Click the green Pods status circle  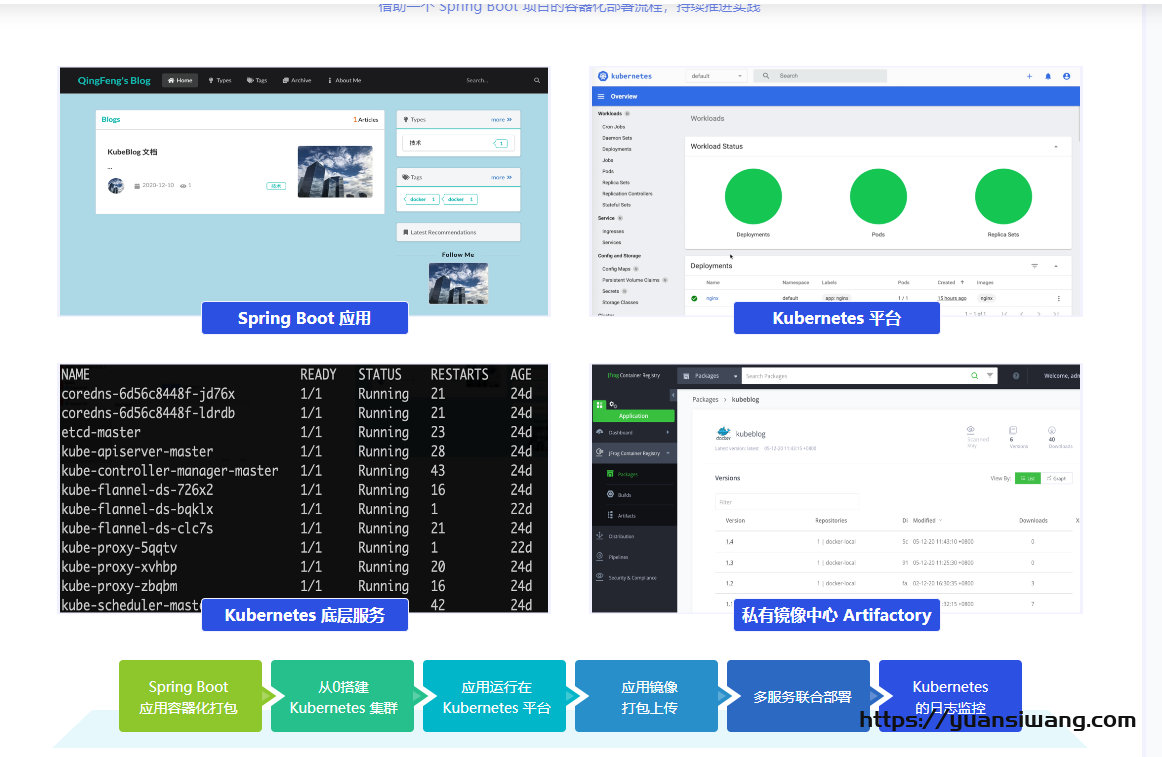pyautogui.click(x=878, y=196)
